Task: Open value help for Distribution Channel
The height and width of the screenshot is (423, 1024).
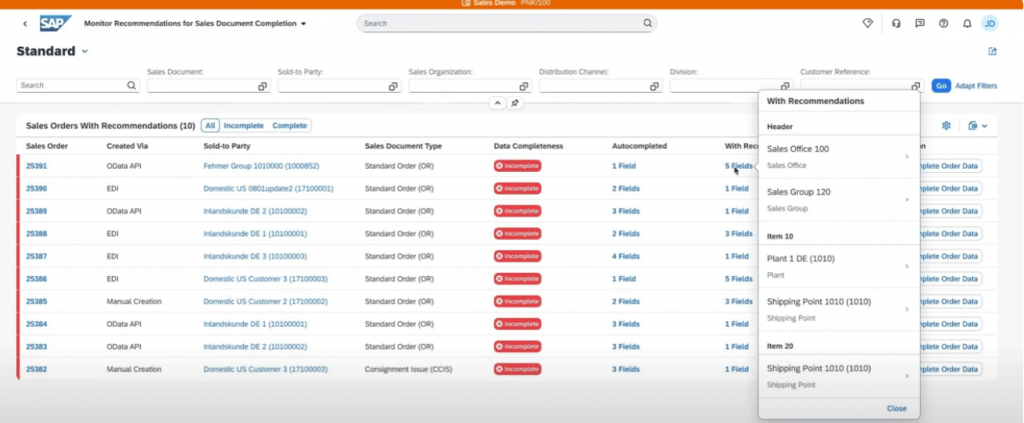Action: point(654,86)
